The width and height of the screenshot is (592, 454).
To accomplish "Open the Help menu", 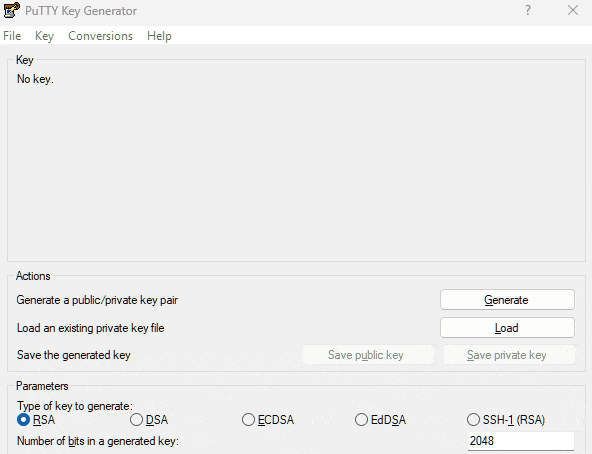I will pyautogui.click(x=159, y=36).
